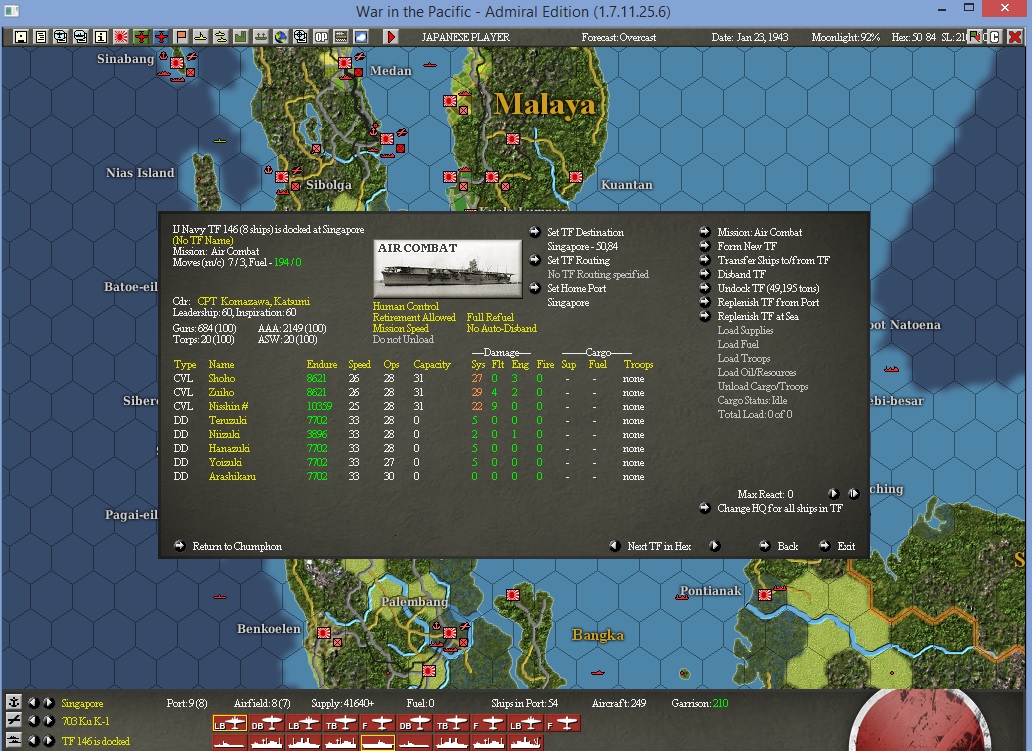Click the C icon in the top bar
This screenshot has width=1032, height=751.
[x=995, y=37]
